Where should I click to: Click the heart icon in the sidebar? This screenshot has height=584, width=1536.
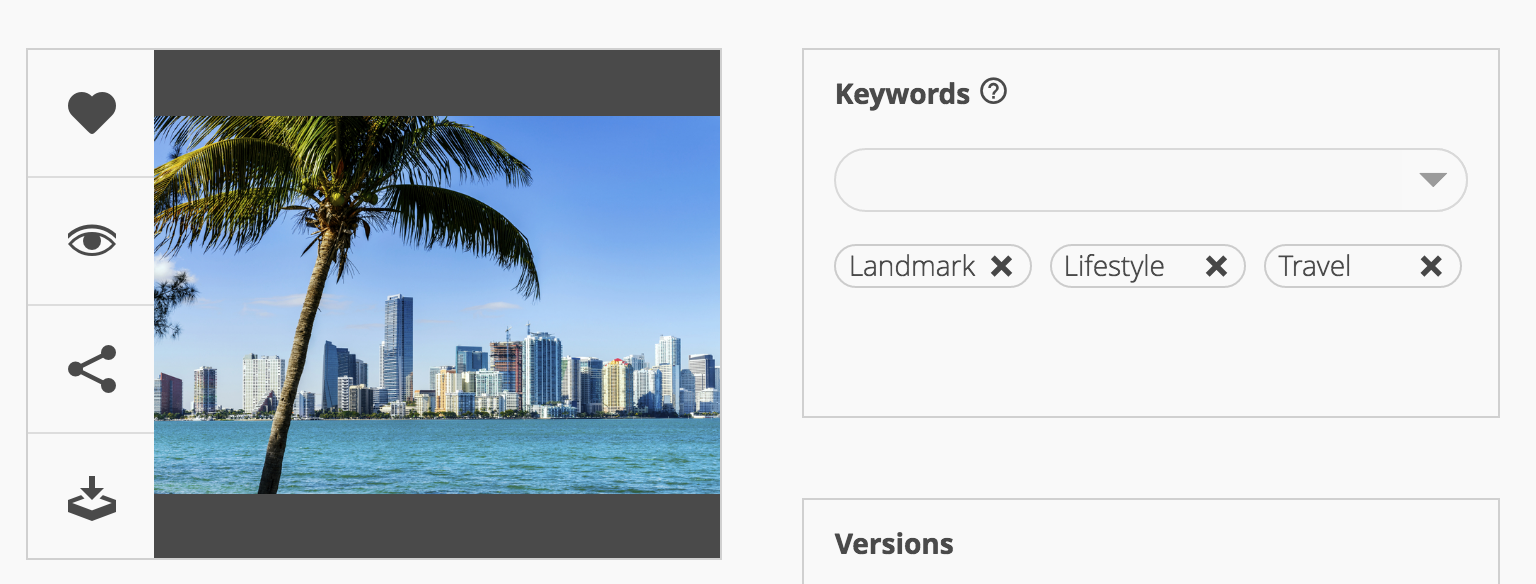pos(92,112)
